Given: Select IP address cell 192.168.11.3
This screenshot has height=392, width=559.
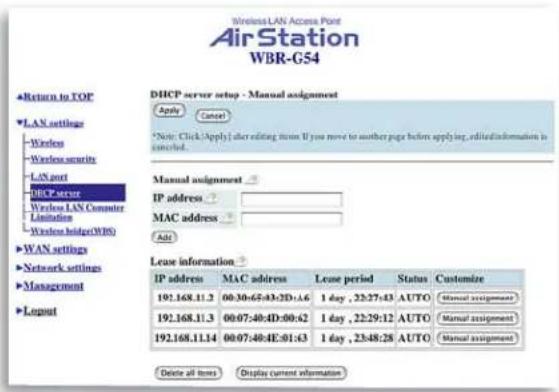Looking at the screenshot, I should [185, 318].
